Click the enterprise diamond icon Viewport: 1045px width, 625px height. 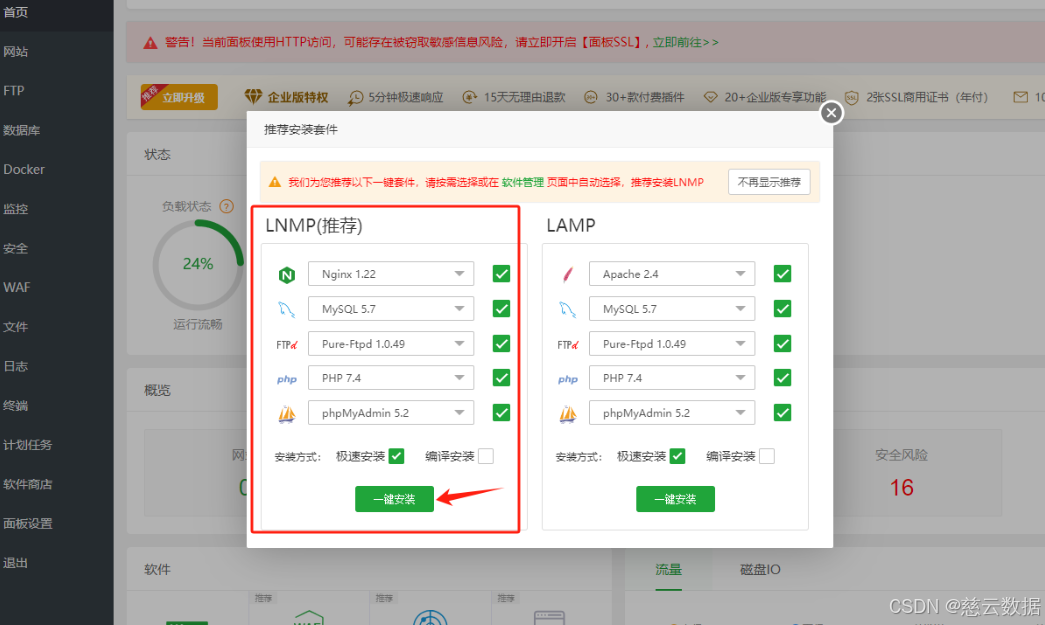coord(253,97)
